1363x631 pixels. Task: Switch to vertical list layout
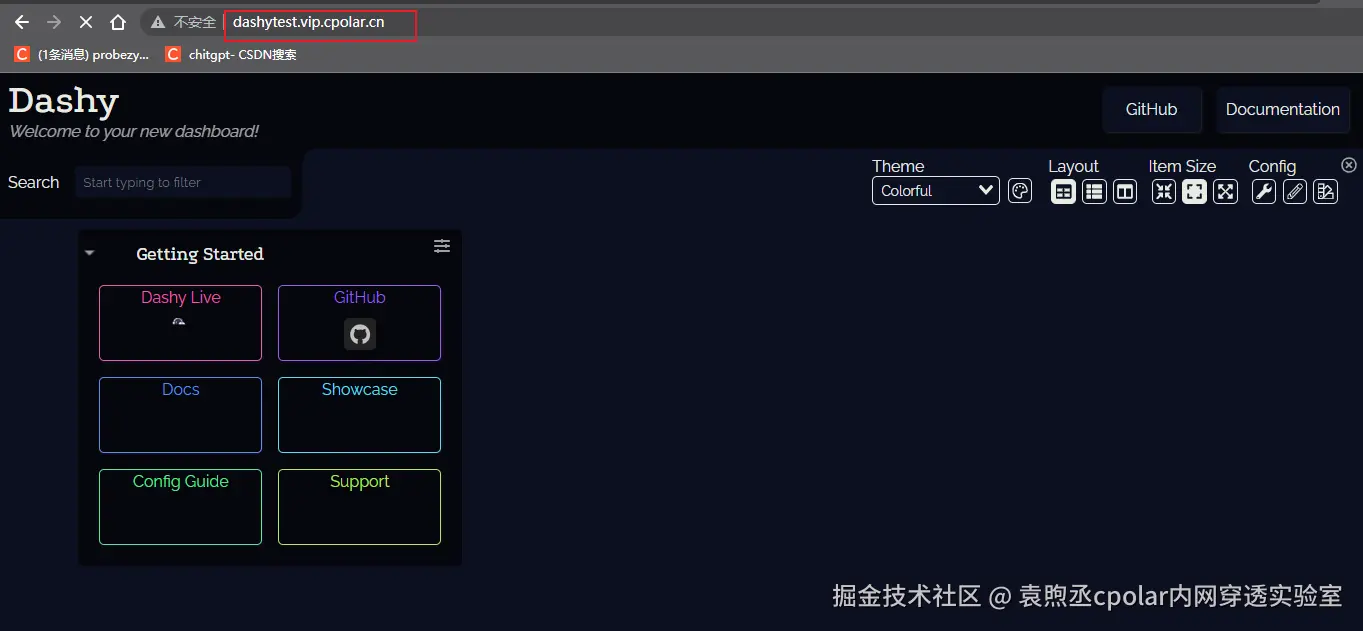tap(1095, 191)
